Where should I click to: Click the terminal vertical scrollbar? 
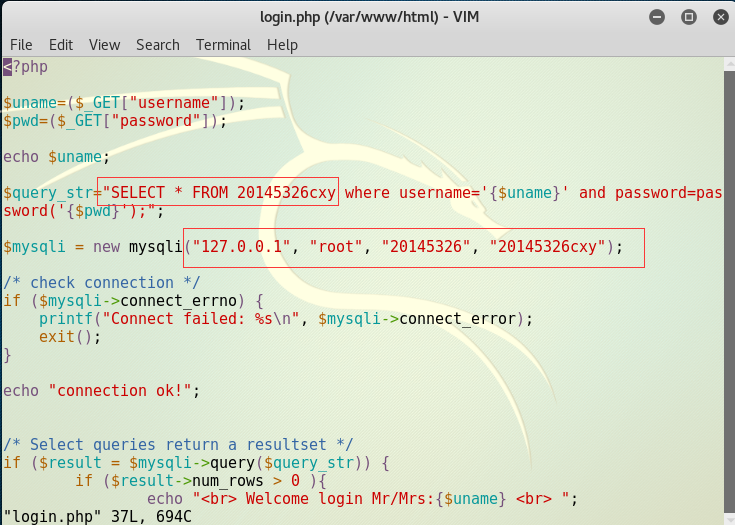coord(729,291)
